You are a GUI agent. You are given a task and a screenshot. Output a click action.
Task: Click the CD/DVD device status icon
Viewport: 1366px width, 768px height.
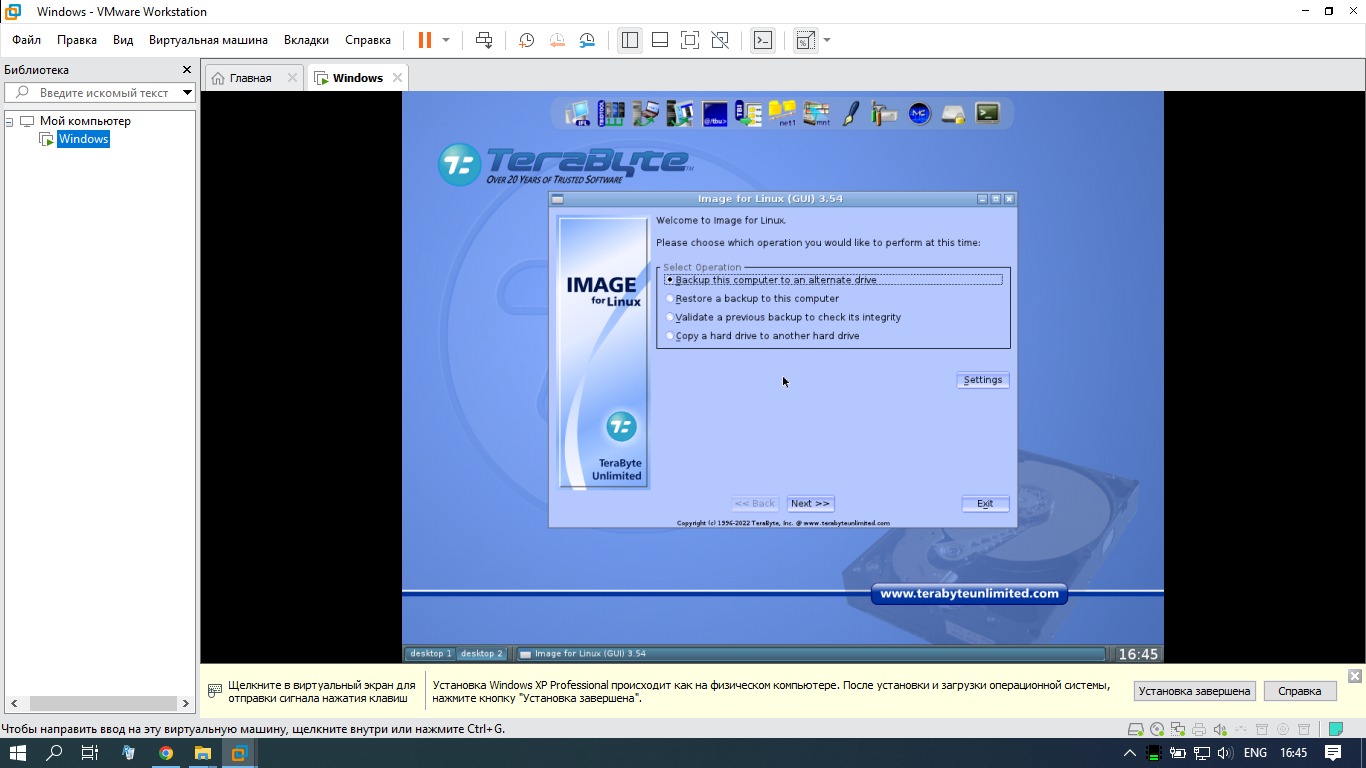1157,729
